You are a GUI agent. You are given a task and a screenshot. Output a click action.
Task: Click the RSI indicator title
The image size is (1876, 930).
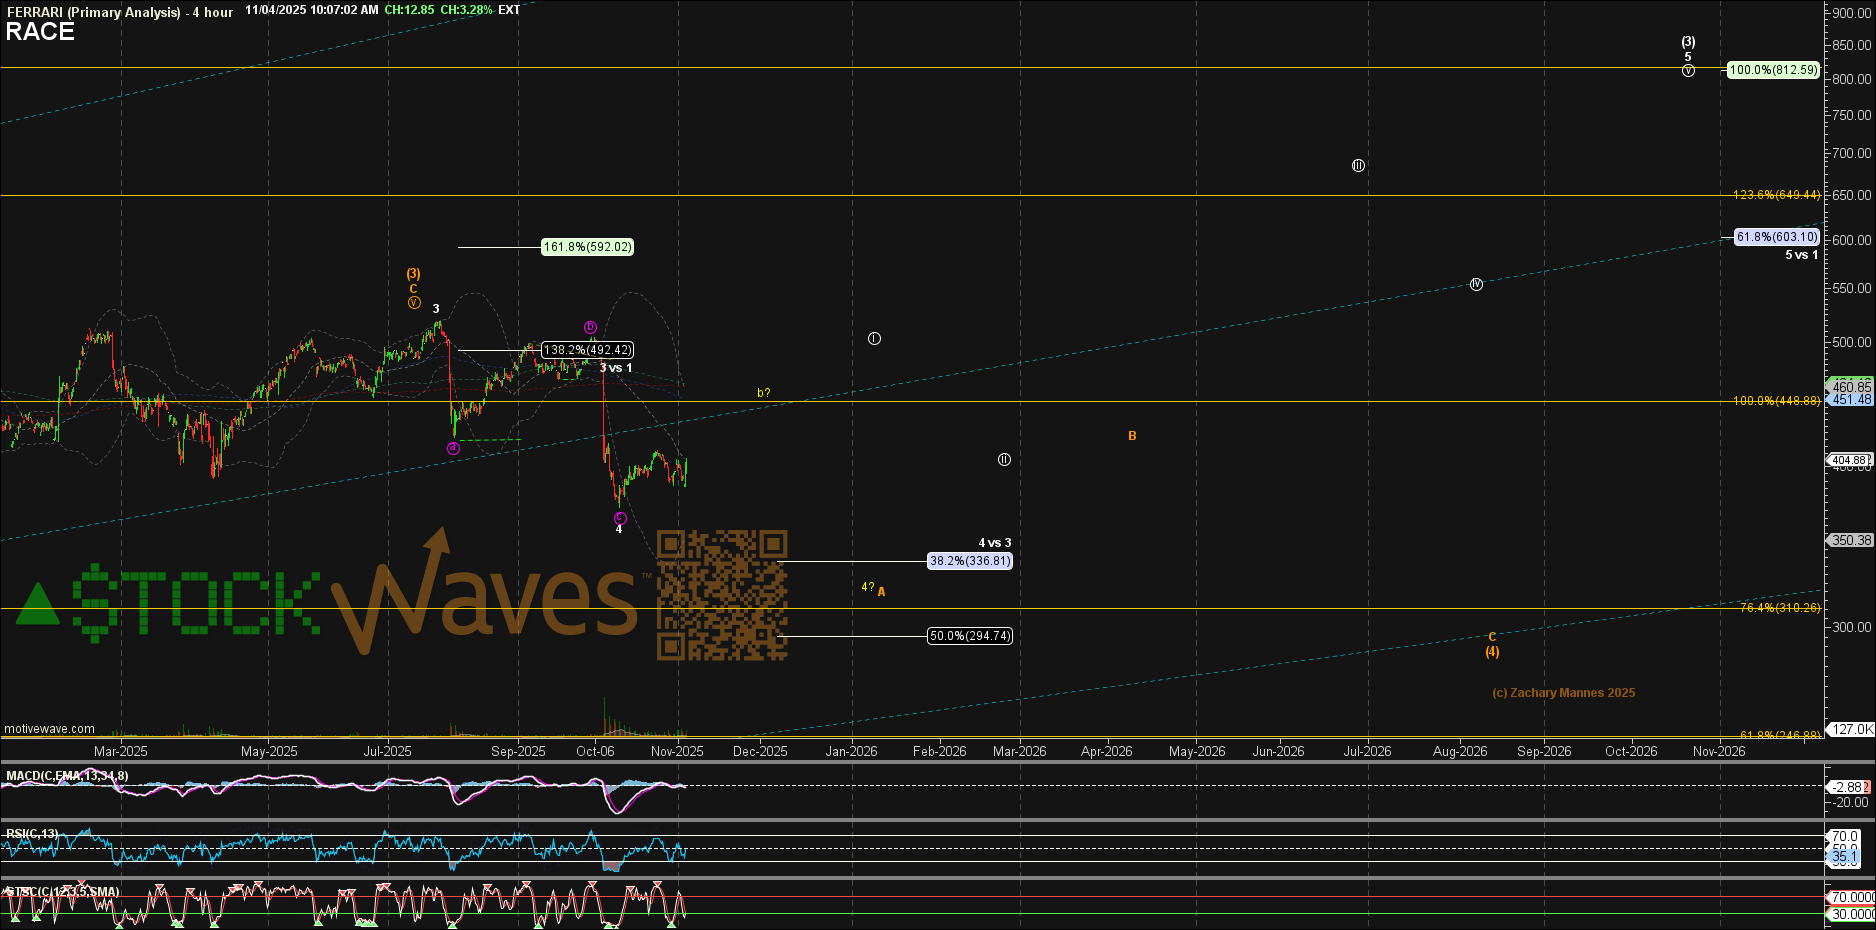pos(32,834)
